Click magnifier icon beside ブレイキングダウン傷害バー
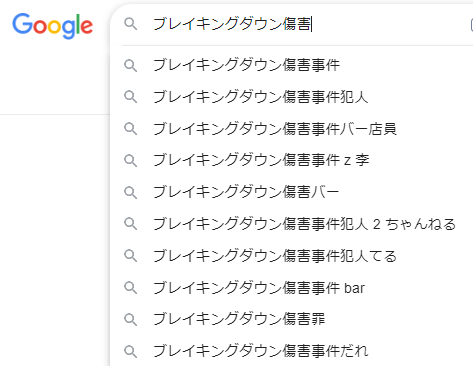This screenshot has height=366, width=473. point(130,192)
